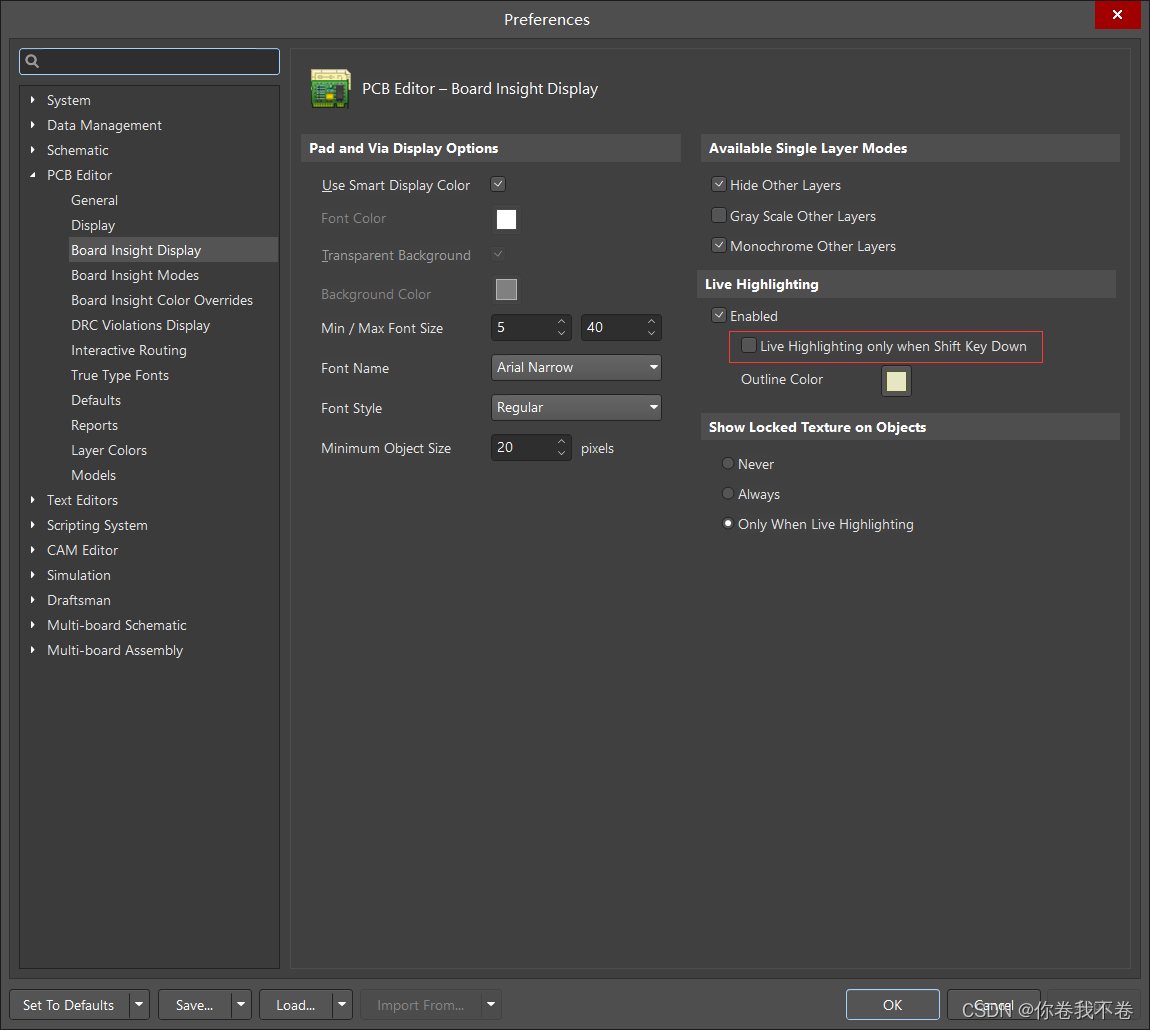Click the Max font size down-arrow spinner
The width and height of the screenshot is (1150, 1030).
point(651,334)
